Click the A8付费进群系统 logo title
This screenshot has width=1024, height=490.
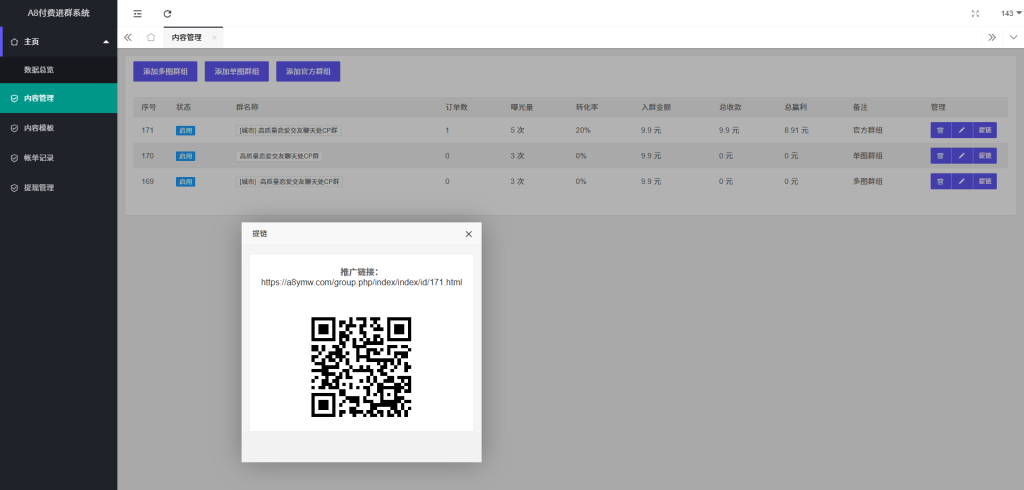pos(59,13)
